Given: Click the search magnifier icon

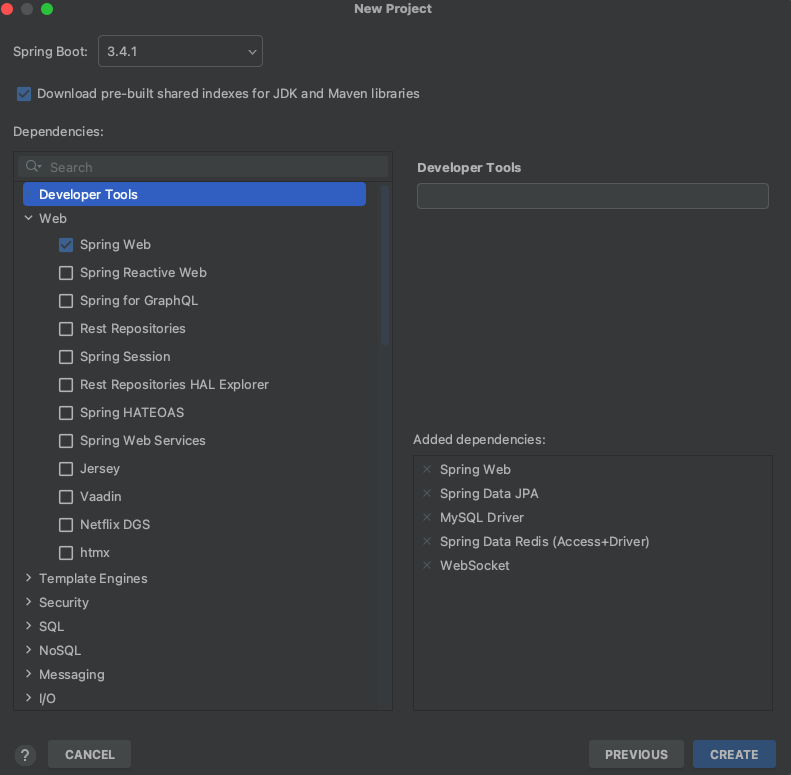Looking at the screenshot, I should click(33, 167).
